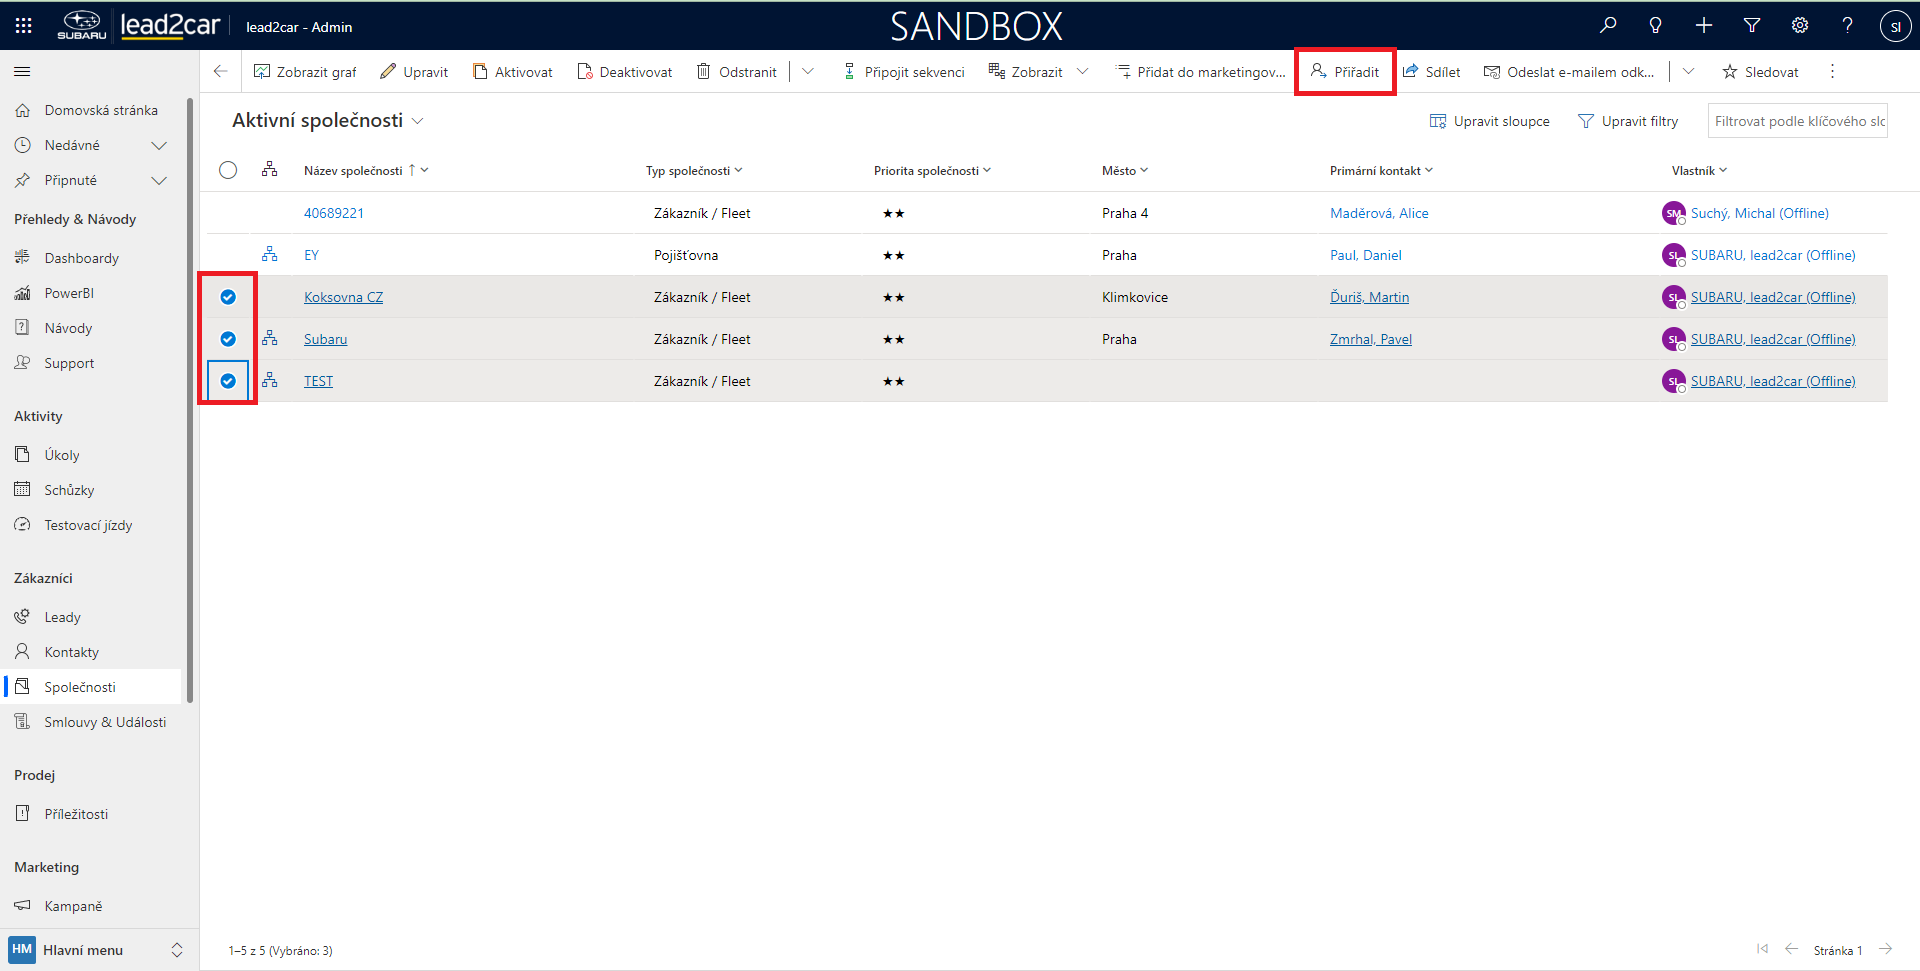Screen dimensions: 1920x971
Task: Collapse the sidebar with hamburger icon
Action: tap(22, 72)
